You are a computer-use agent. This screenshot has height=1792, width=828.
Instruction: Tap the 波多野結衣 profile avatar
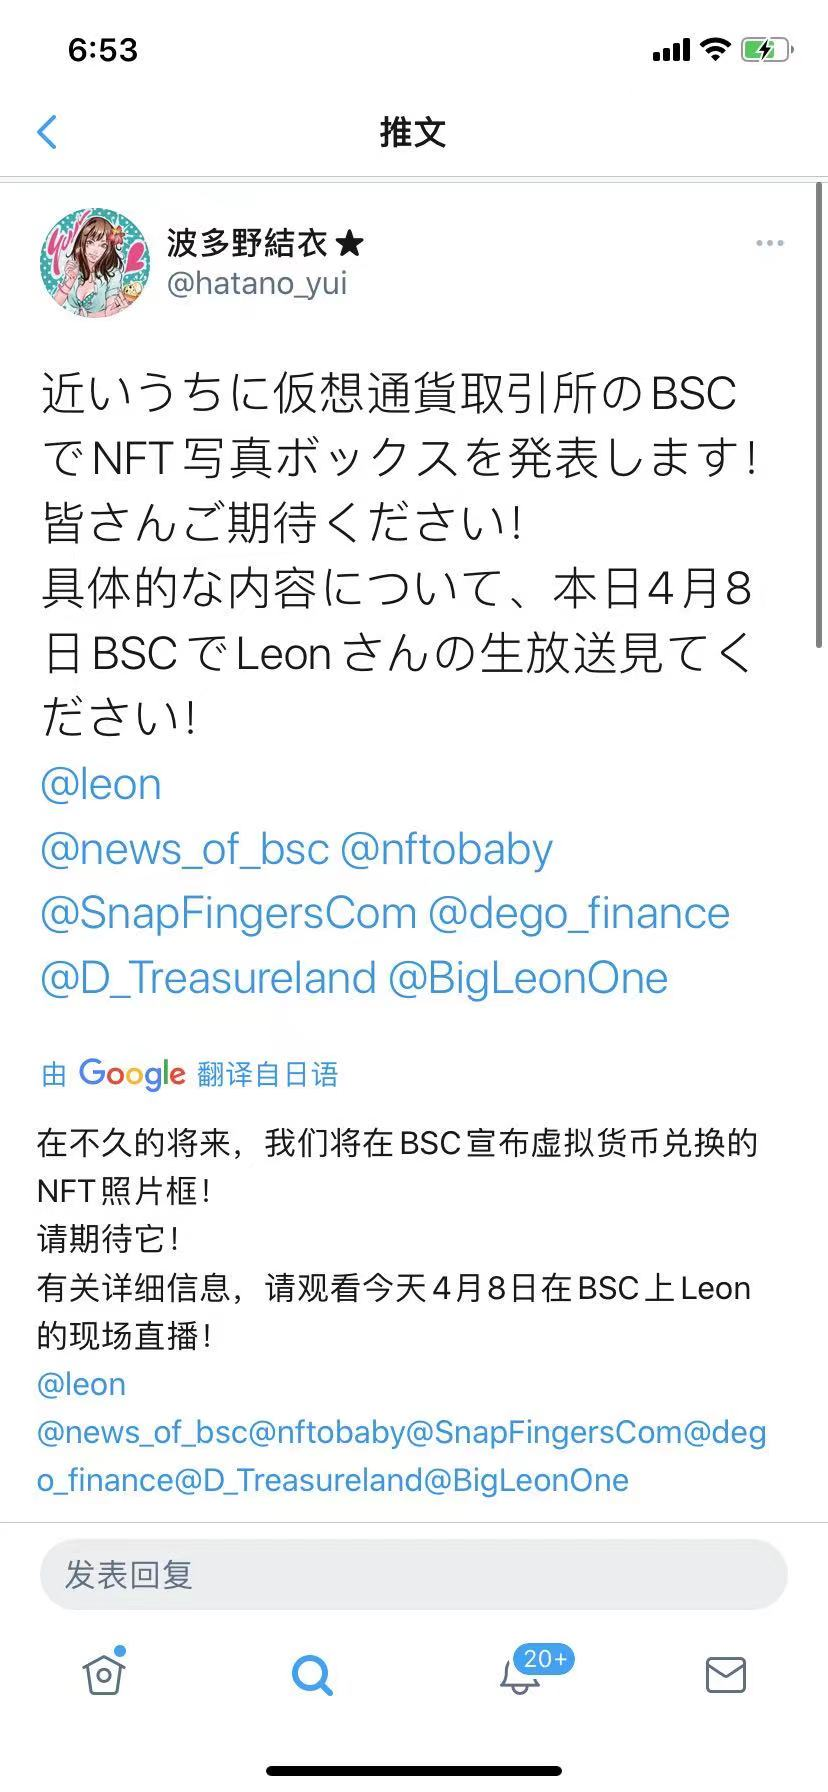click(95, 263)
